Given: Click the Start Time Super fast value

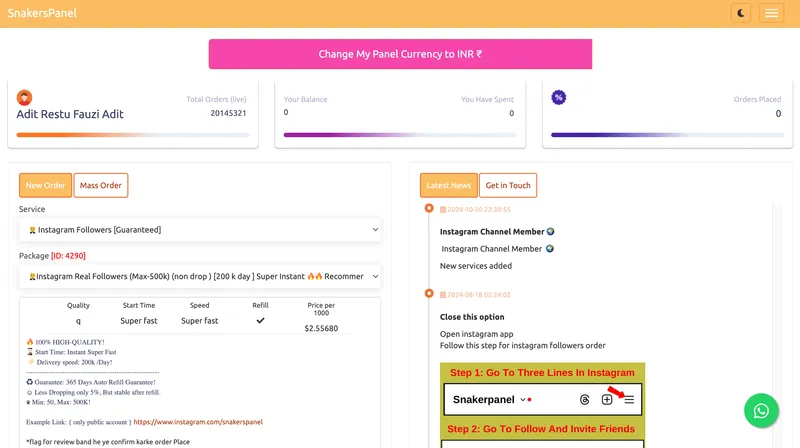Looking at the screenshot, I should pyautogui.click(x=139, y=321).
